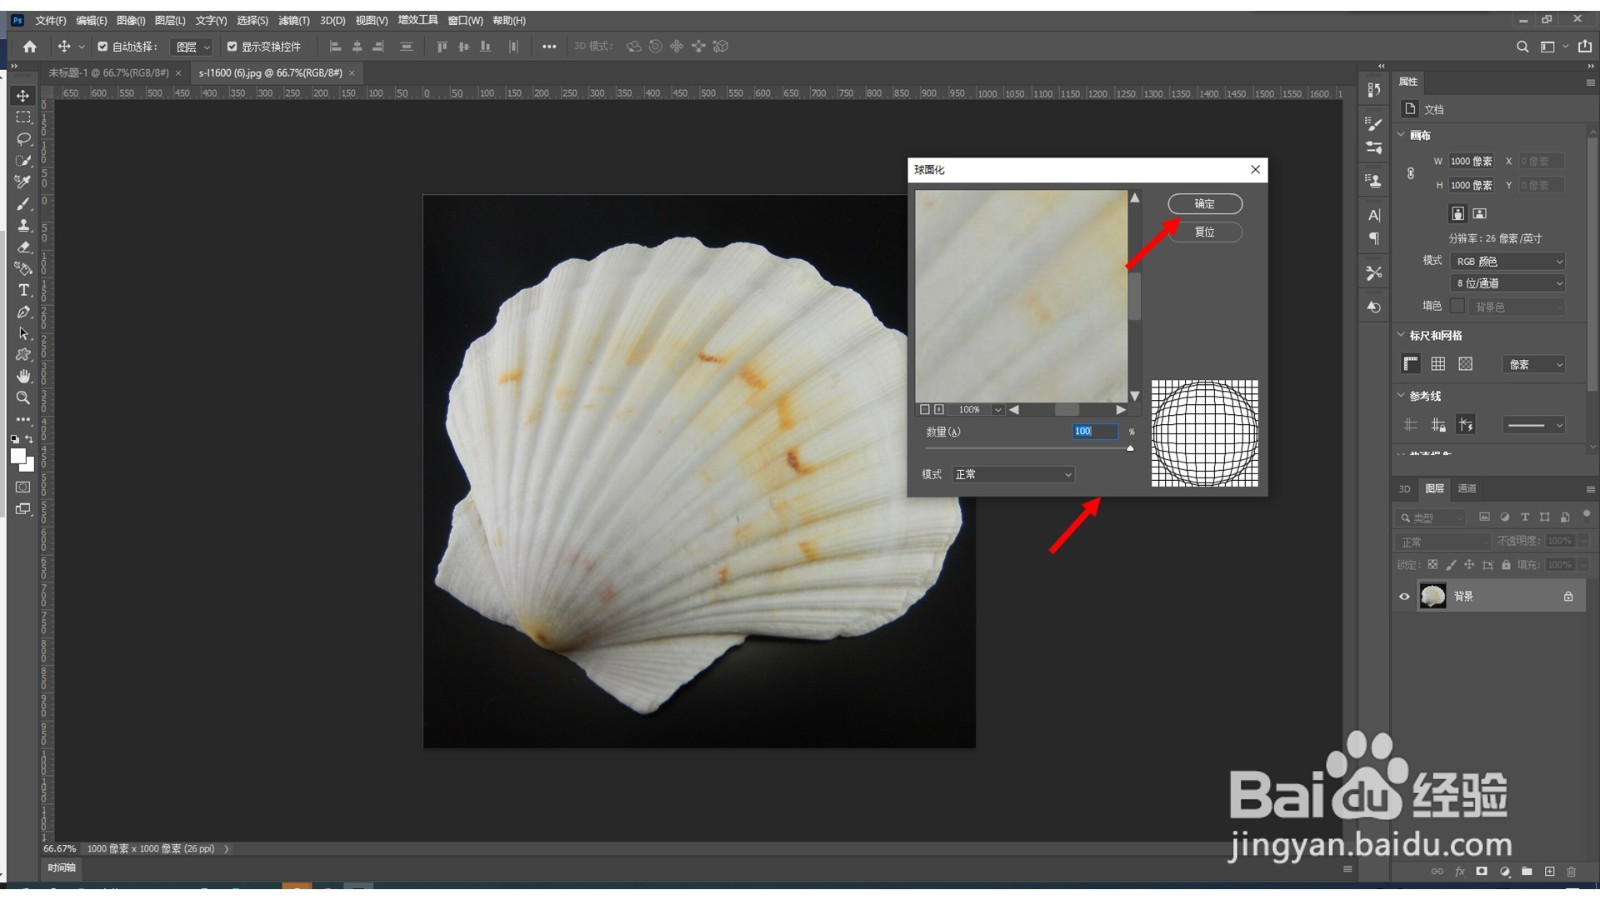Open the 8 位/通道 bit depth dropdown

coord(1508,283)
